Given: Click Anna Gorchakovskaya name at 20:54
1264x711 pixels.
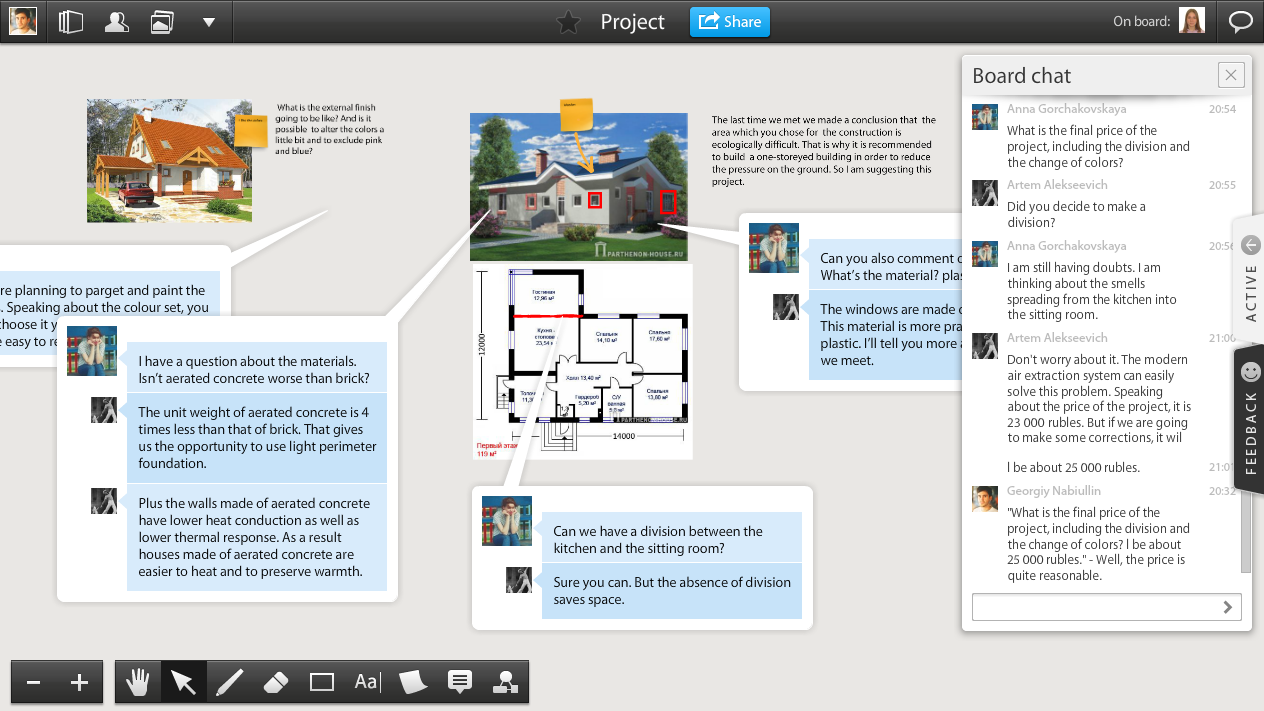Looking at the screenshot, I should pyautogui.click(x=1066, y=109).
